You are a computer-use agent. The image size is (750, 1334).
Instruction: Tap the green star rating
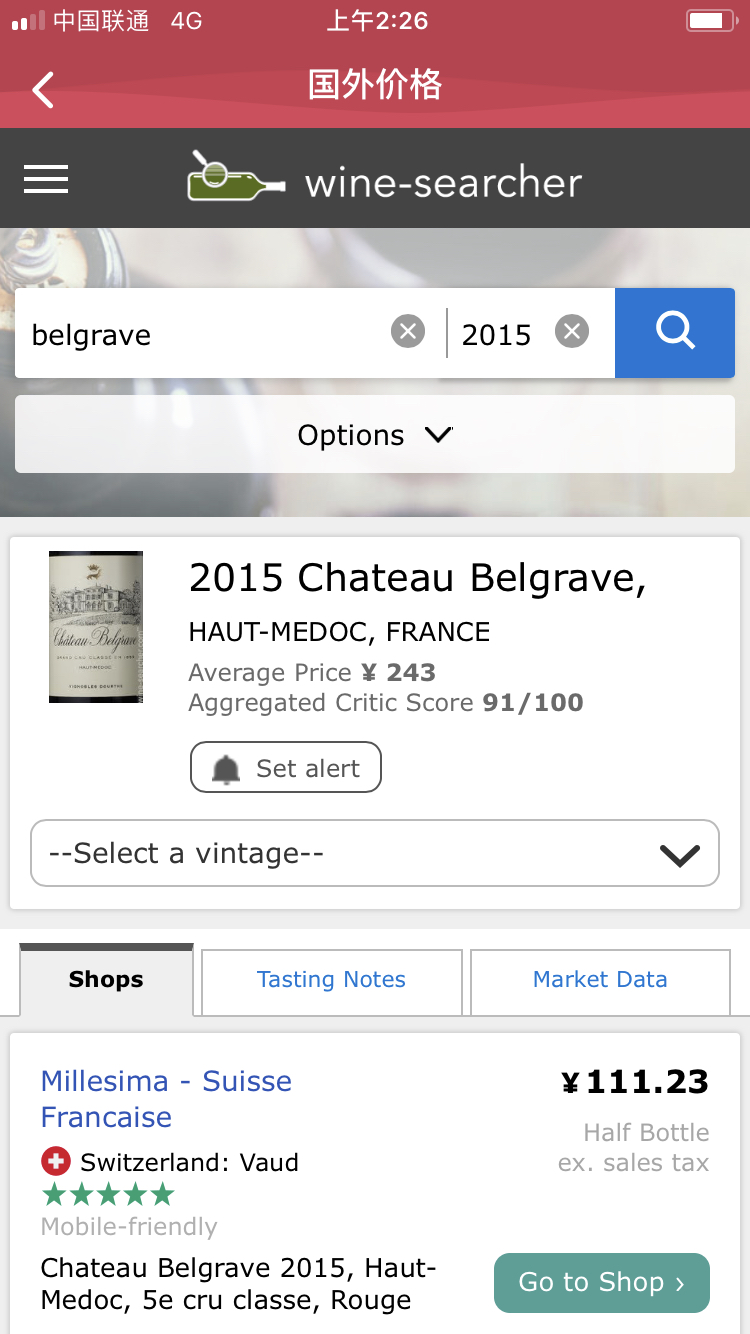[x=108, y=1195]
